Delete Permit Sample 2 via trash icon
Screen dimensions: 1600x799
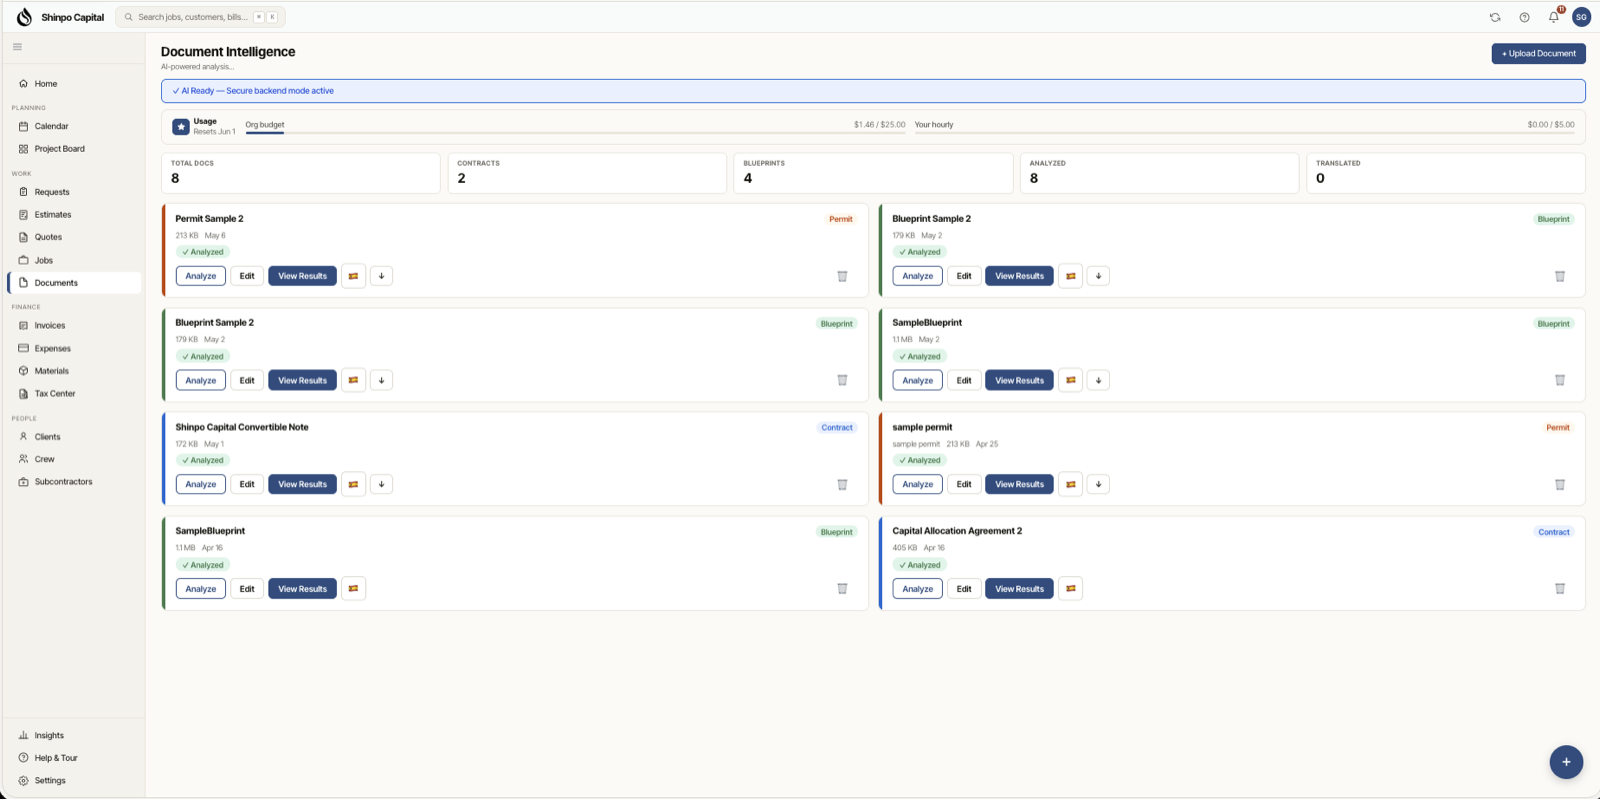click(x=842, y=276)
